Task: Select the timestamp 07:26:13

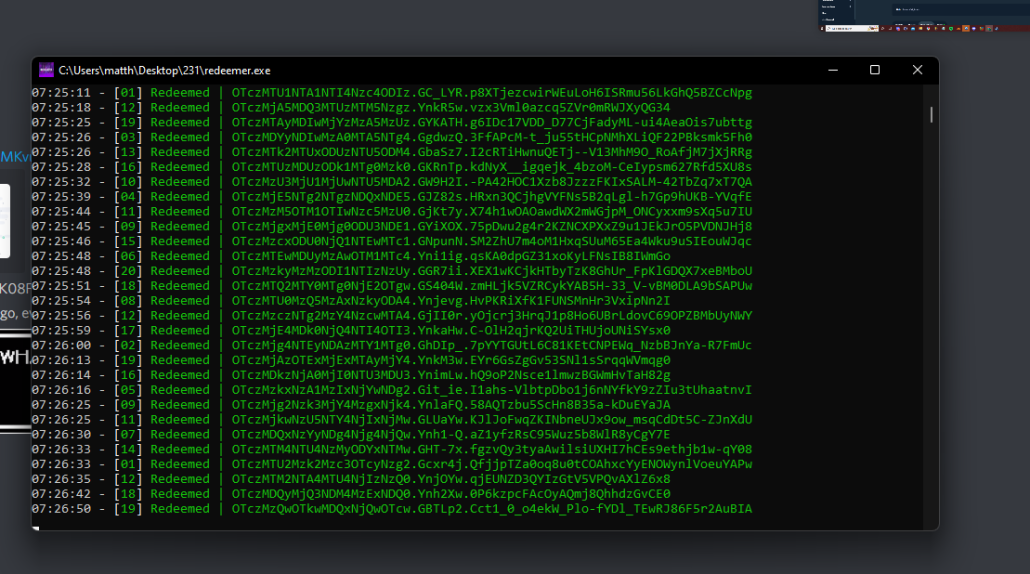Action: pos(61,360)
